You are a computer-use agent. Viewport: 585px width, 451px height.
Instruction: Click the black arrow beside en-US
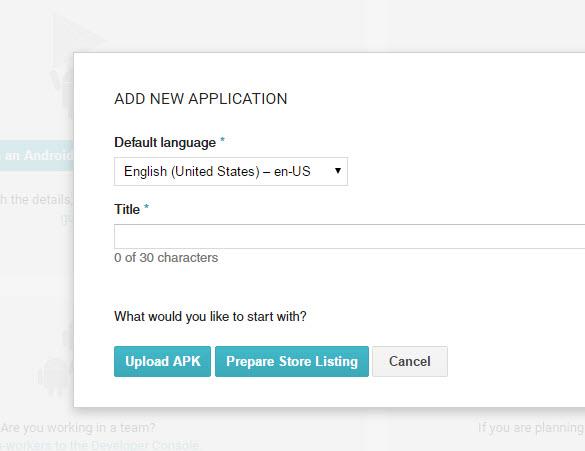point(338,171)
